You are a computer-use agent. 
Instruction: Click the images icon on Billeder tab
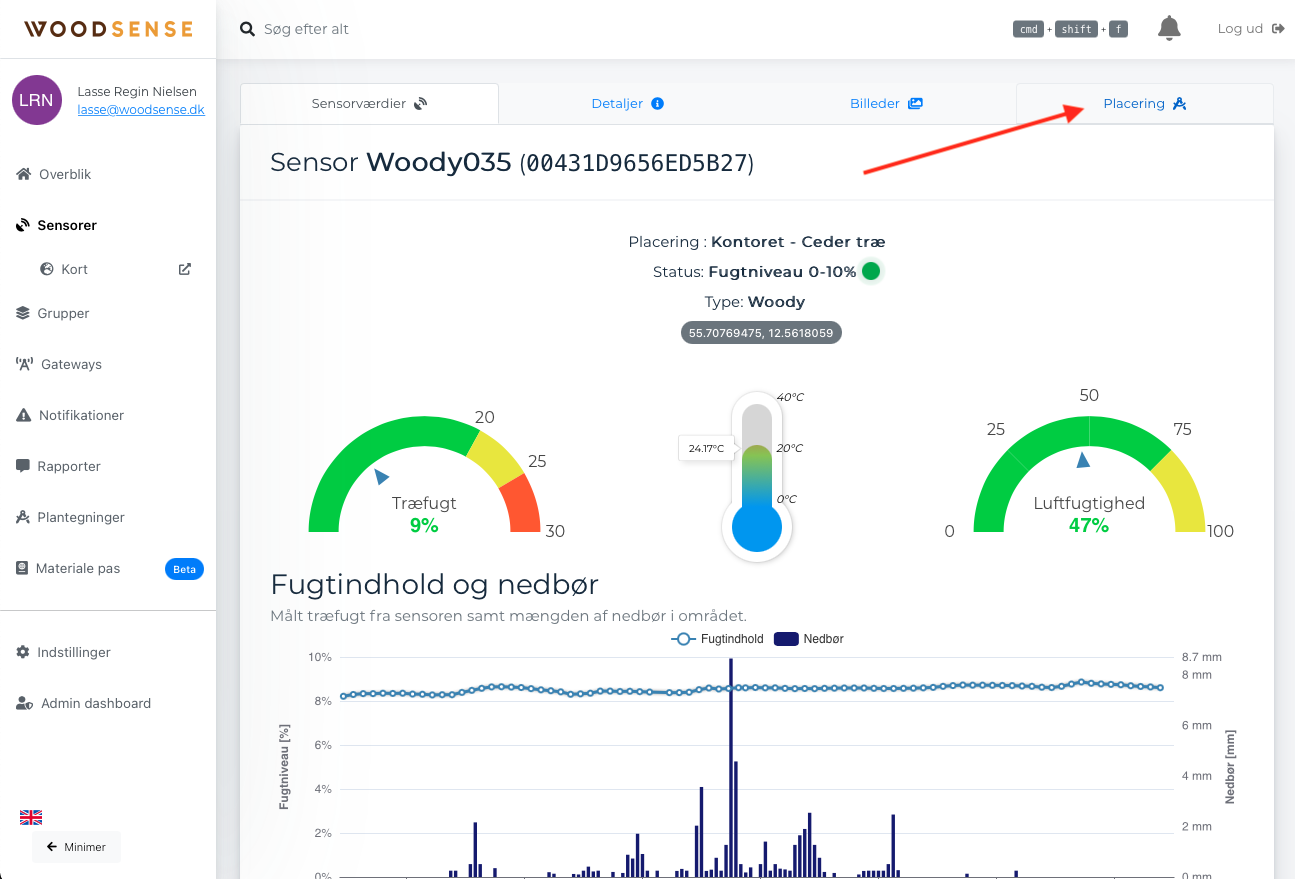[x=915, y=103]
